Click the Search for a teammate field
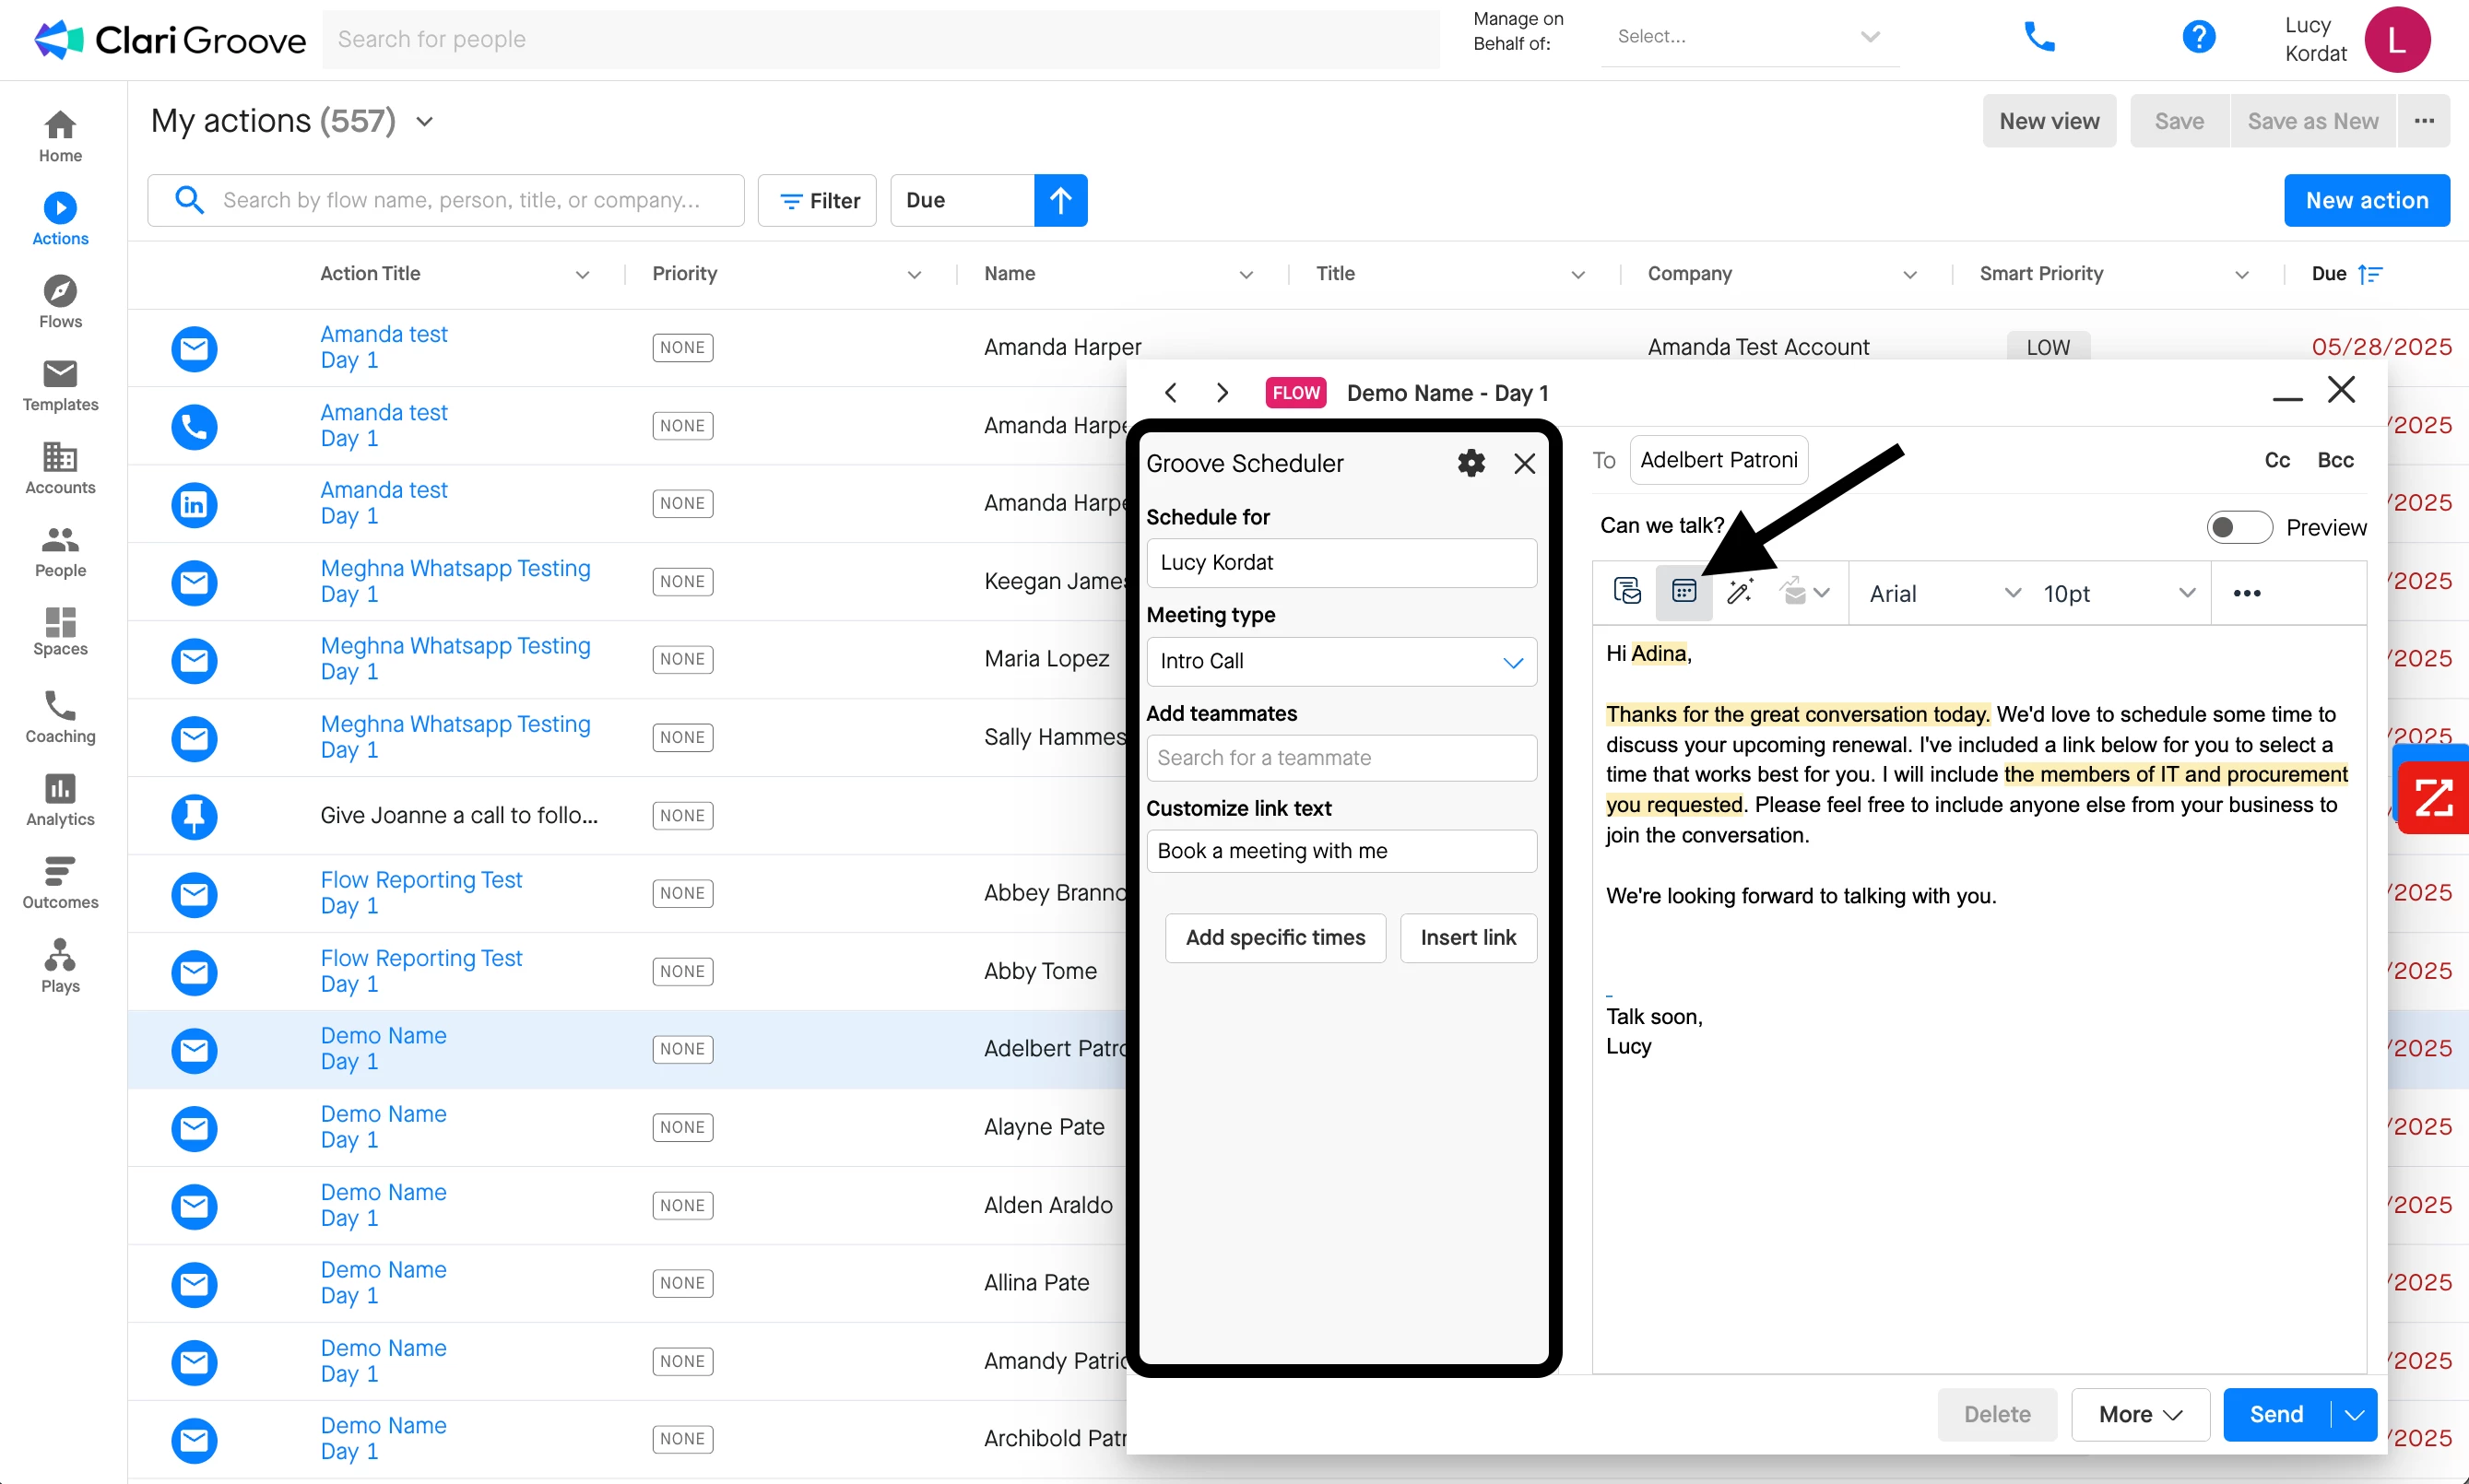2469x1484 pixels. [1341, 758]
